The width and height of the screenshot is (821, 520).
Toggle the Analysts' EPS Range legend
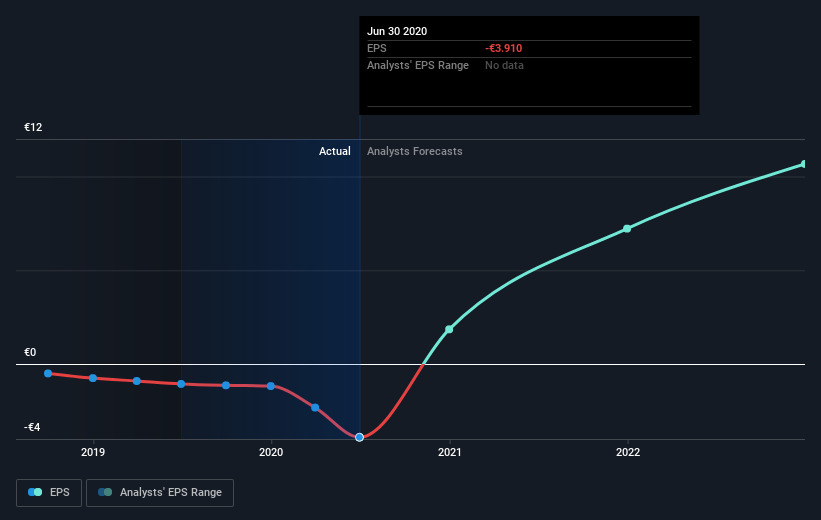coord(160,493)
